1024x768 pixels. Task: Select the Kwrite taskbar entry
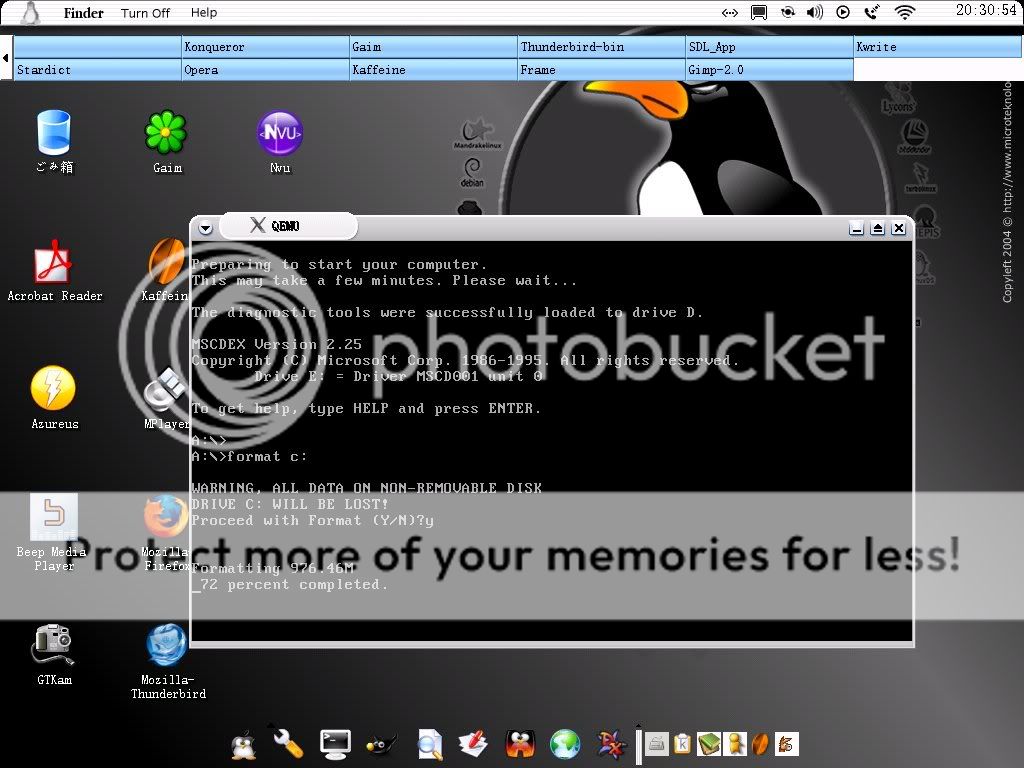pos(938,46)
